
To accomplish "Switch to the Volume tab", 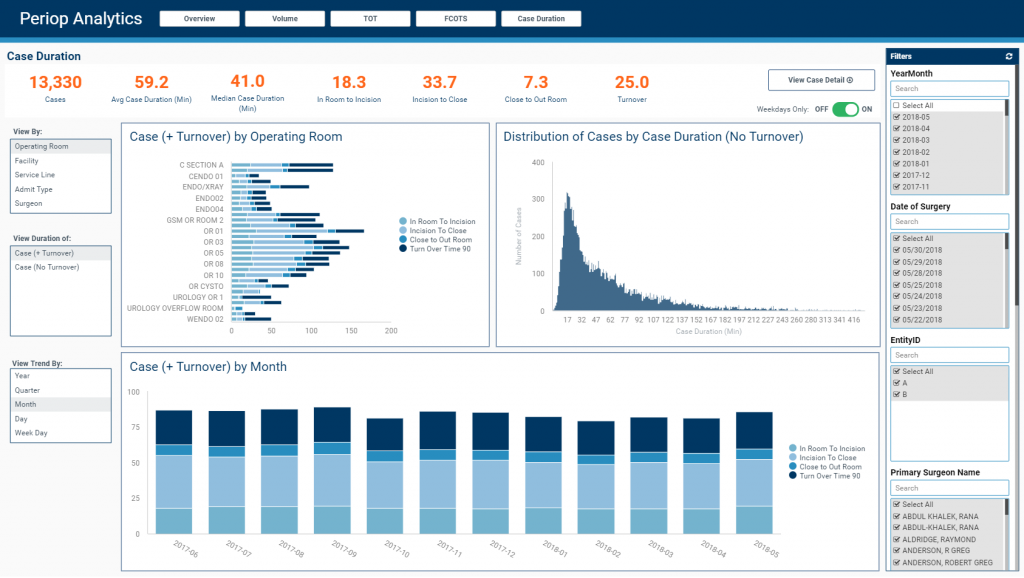I will [284, 17].
